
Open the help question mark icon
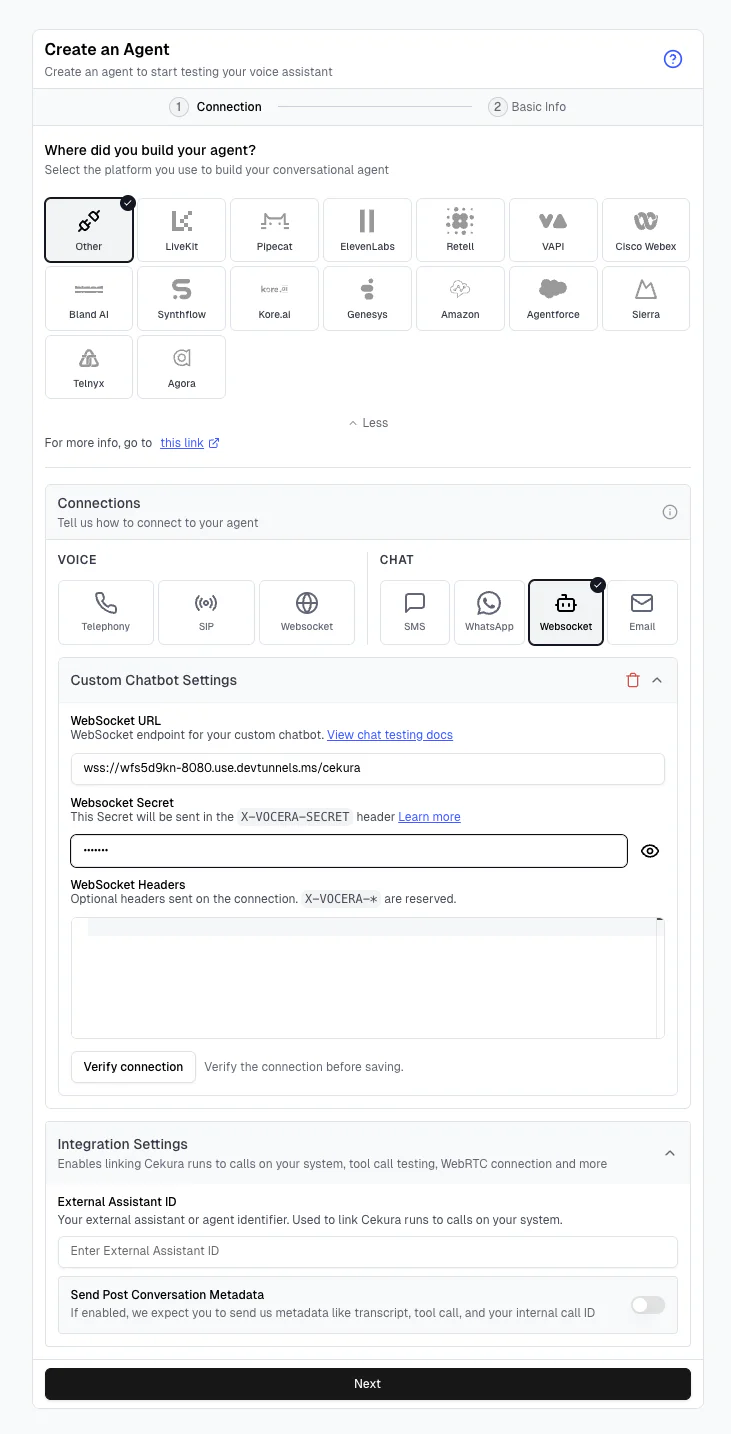[673, 59]
